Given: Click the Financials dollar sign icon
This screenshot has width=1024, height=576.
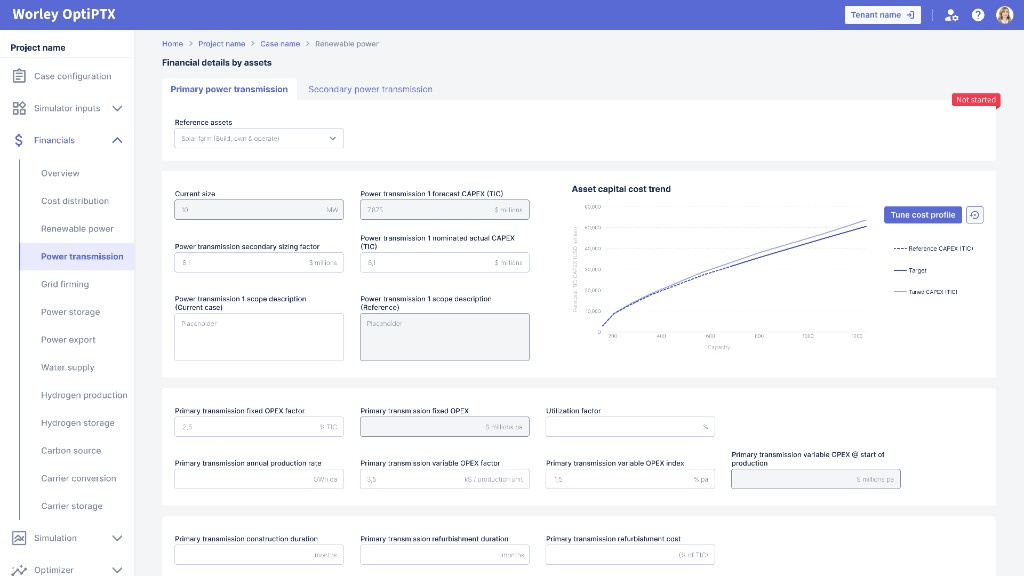Looking at the screenshot, I should coord(19,140).
